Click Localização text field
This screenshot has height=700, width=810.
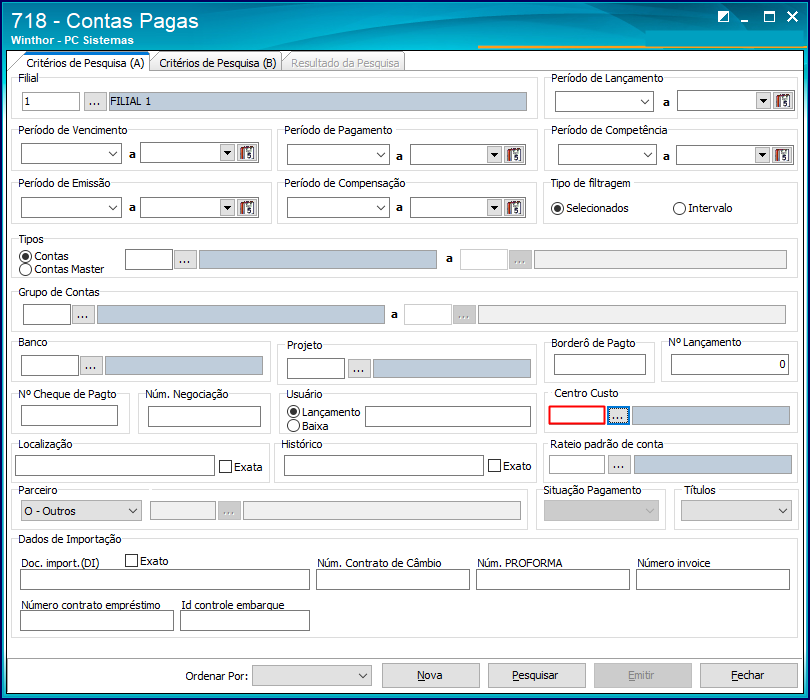tap(115, 465)
